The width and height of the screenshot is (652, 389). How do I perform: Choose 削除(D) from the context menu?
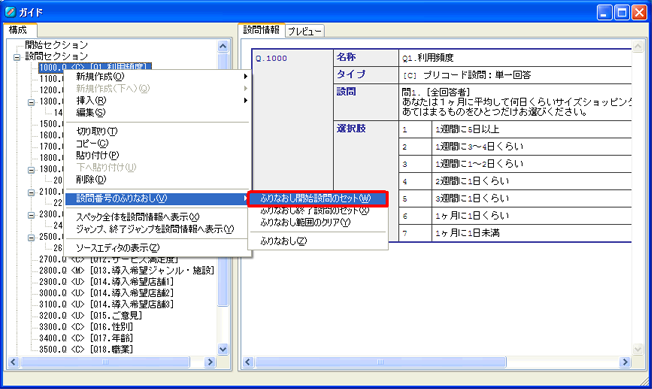(x=158, y=180)
